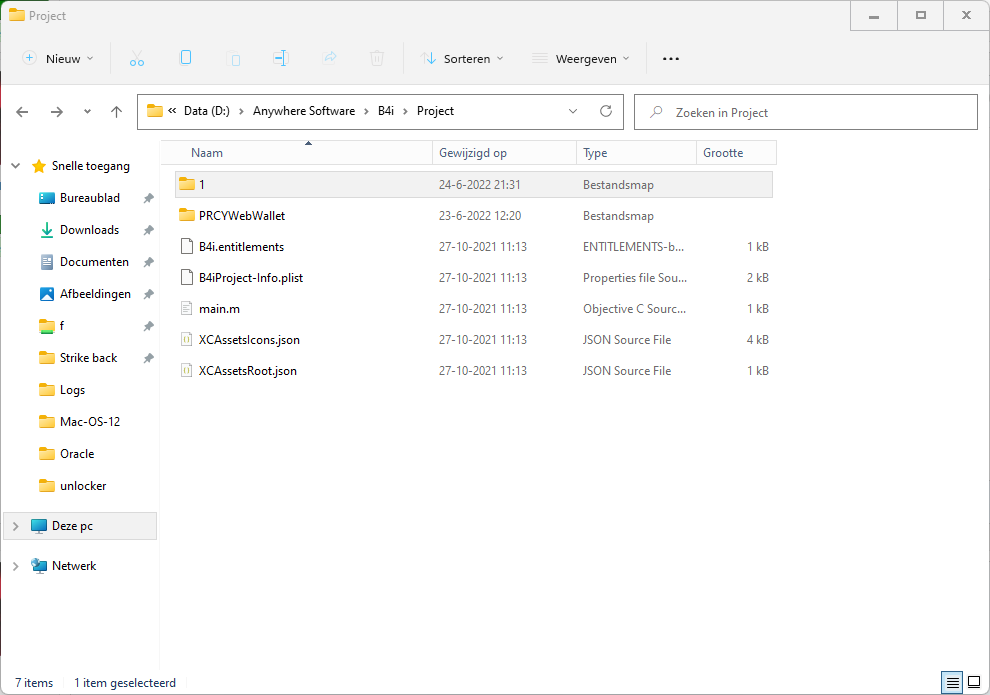The height and width of the screenshot is (695, 990).
Task: Open the address bar history dropdown
Action: (x=573, y=112)
